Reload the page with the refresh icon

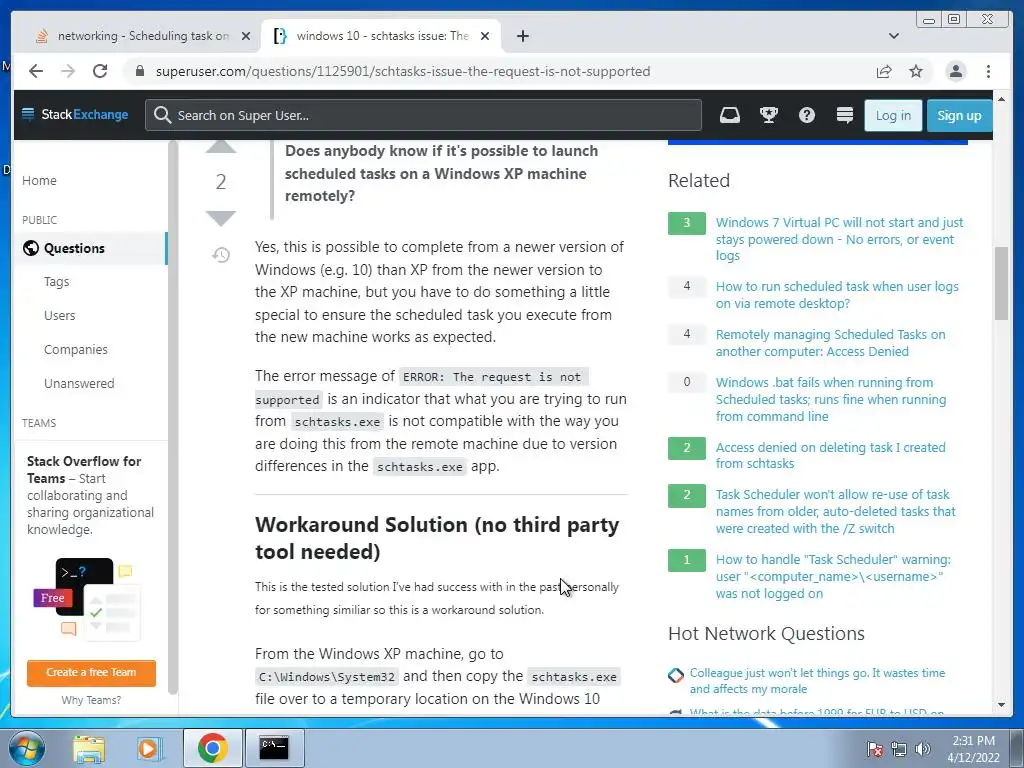pos(100,71)
